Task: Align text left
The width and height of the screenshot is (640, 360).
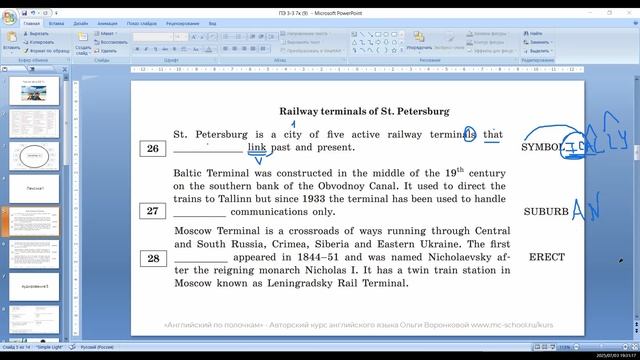Action: [225, 49]
